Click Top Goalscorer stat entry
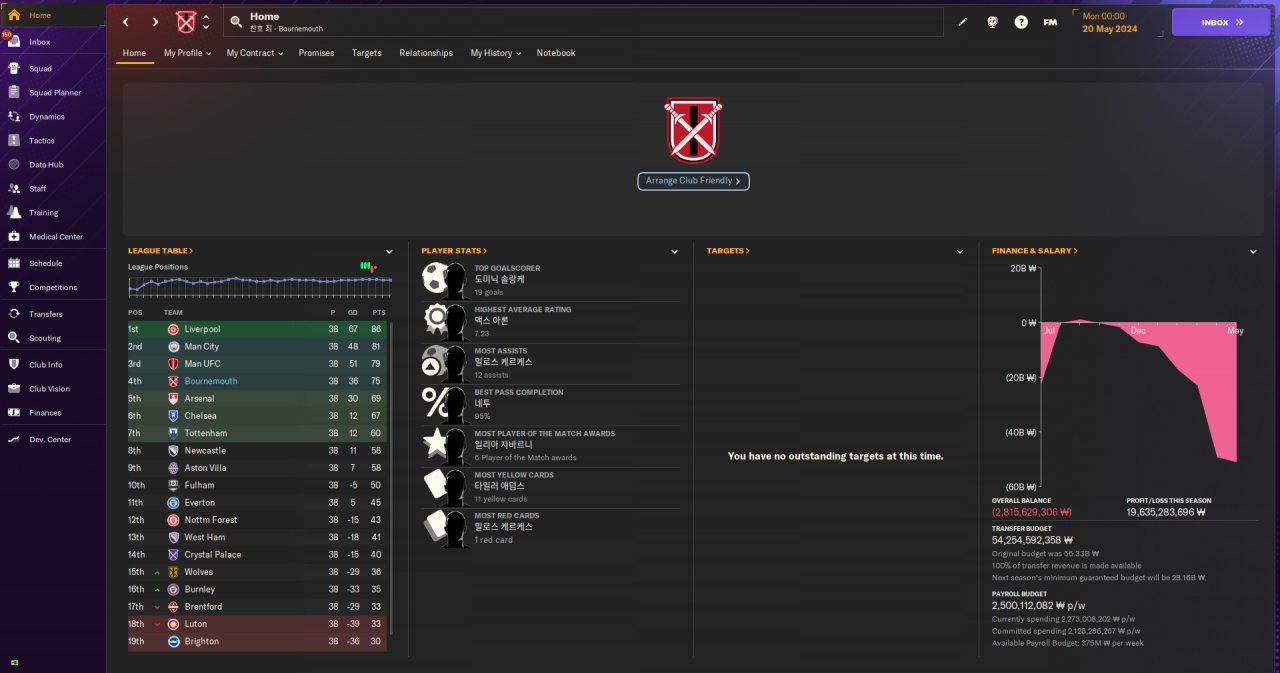 click(550, 281)
